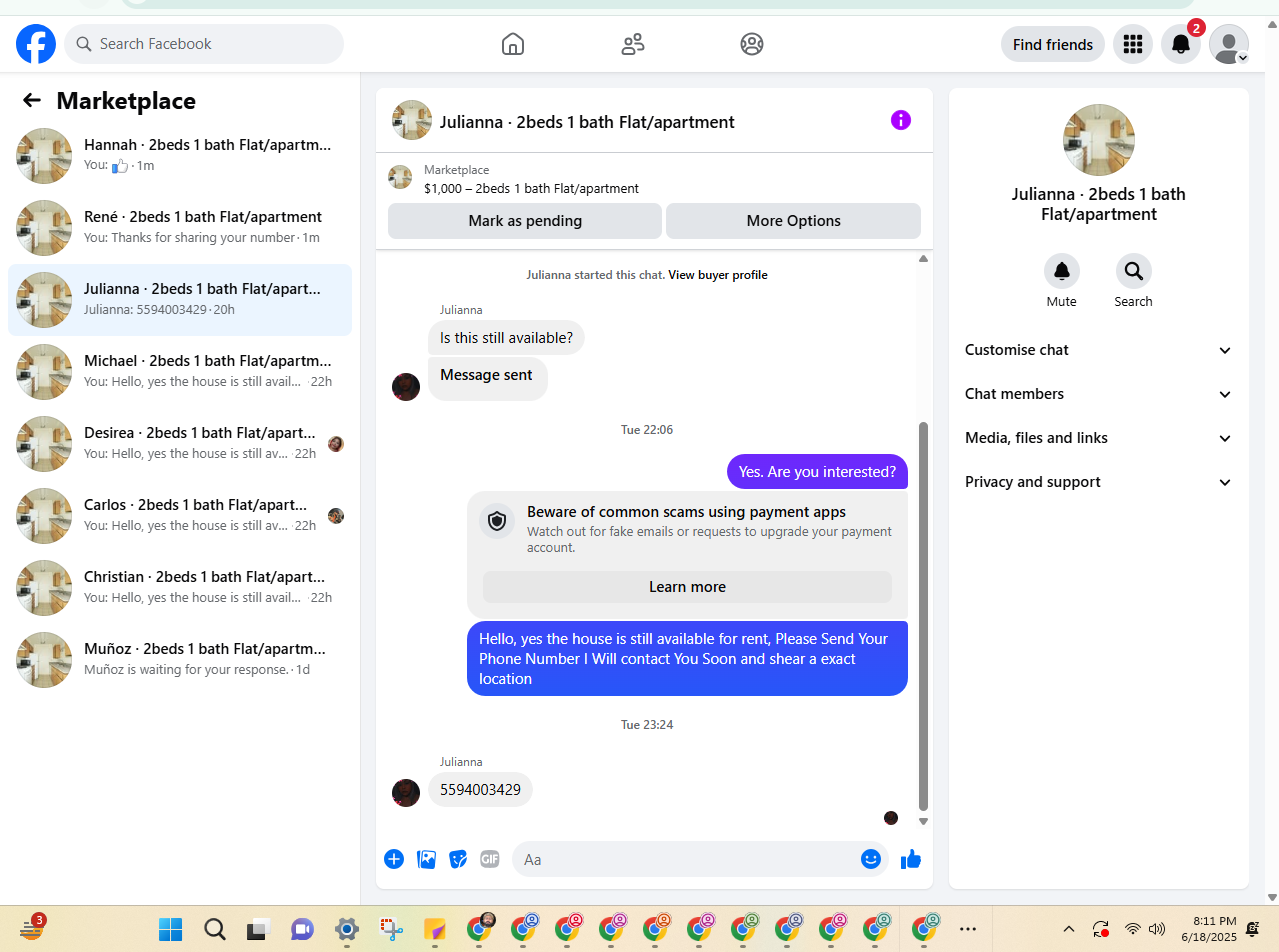Click Learn more in scam warning
Viewport: 1279px width, 952px height.
coord(688,587)
